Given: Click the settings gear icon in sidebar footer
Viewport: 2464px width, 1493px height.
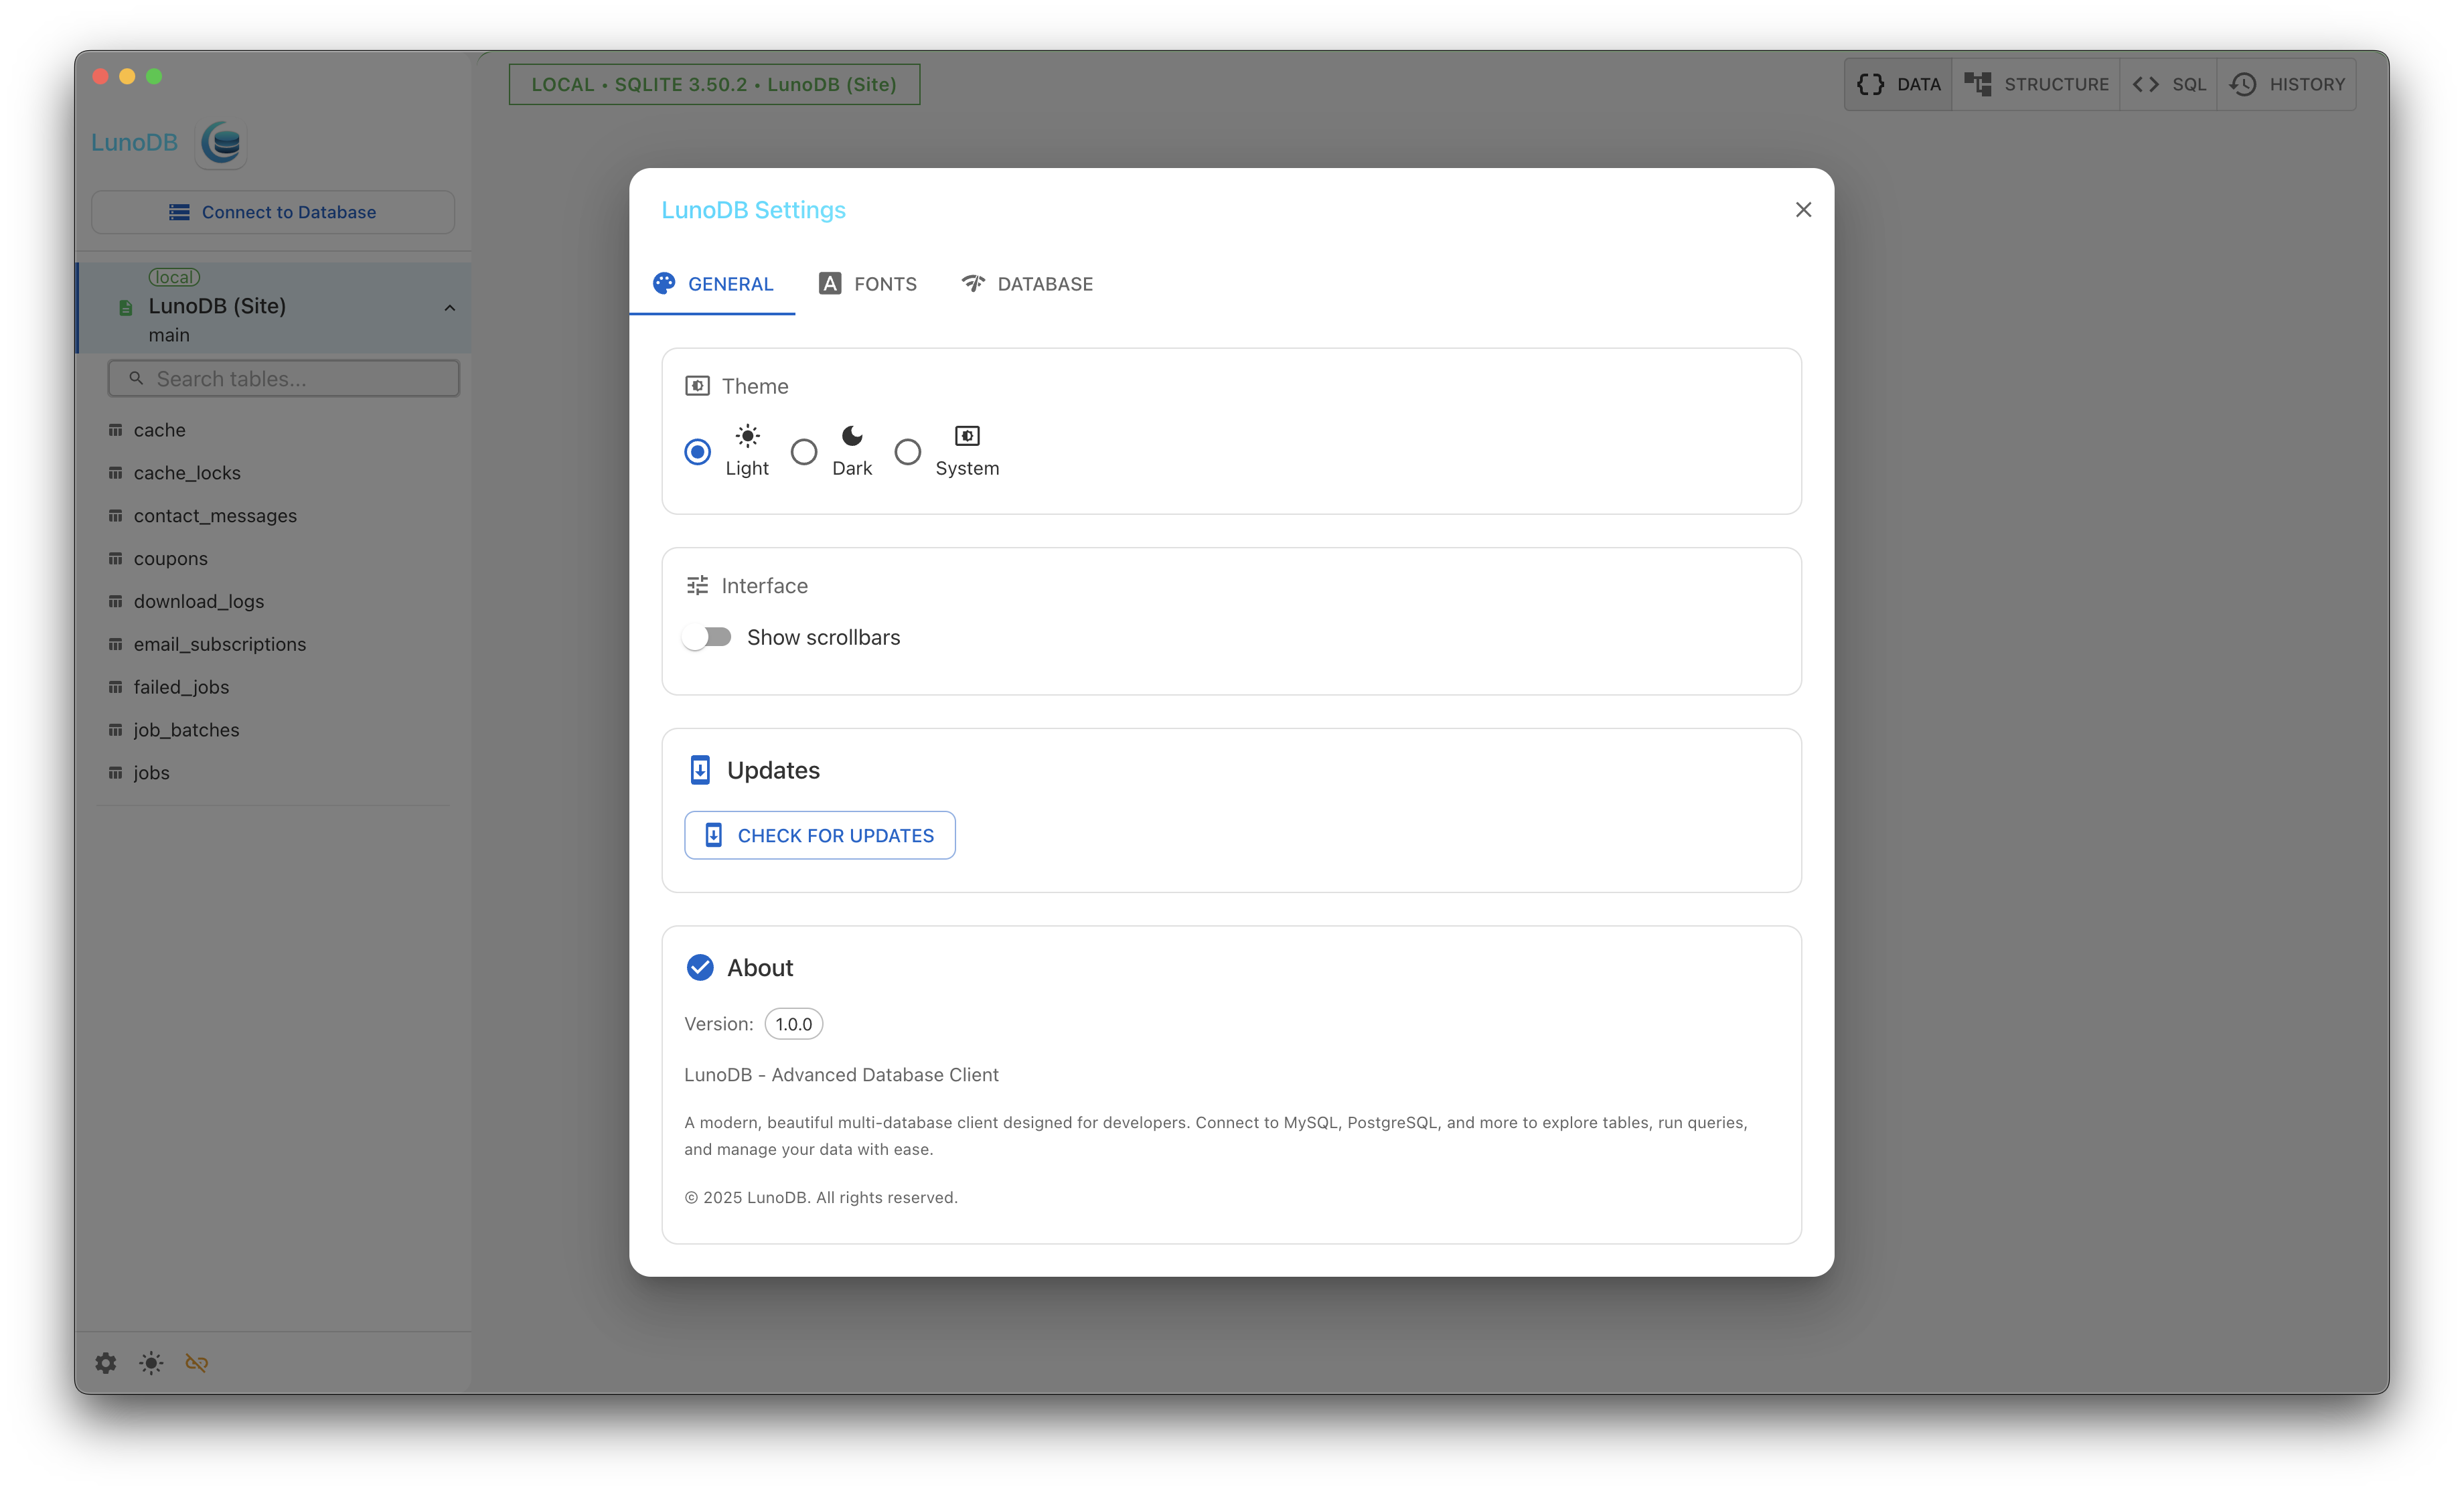Looking at the screenshot, I should click(x=106, y=1363).
